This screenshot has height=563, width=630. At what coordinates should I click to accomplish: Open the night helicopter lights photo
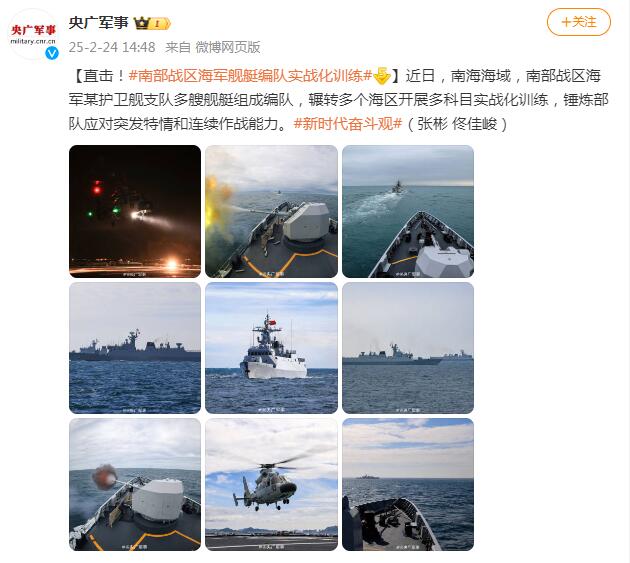(135, 211)
